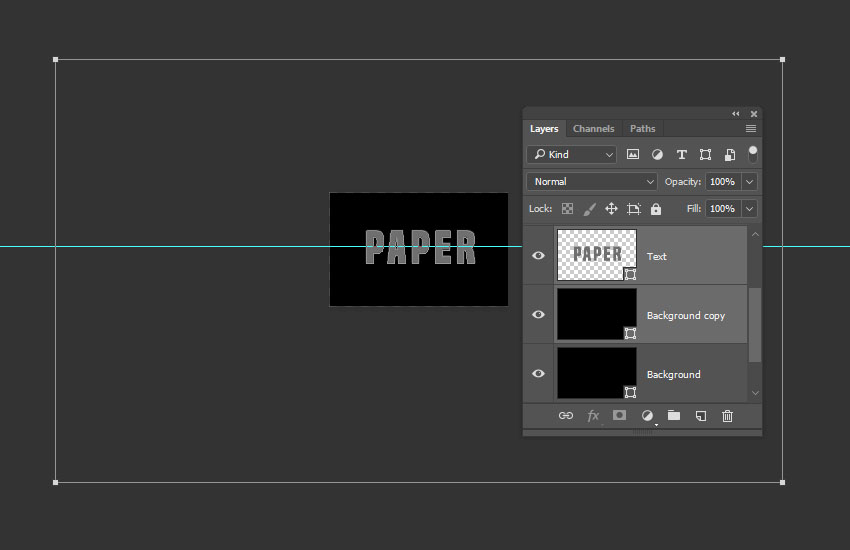Filter layers by smart object icon
The image size is (850, 550).
(x=730, y=154)
